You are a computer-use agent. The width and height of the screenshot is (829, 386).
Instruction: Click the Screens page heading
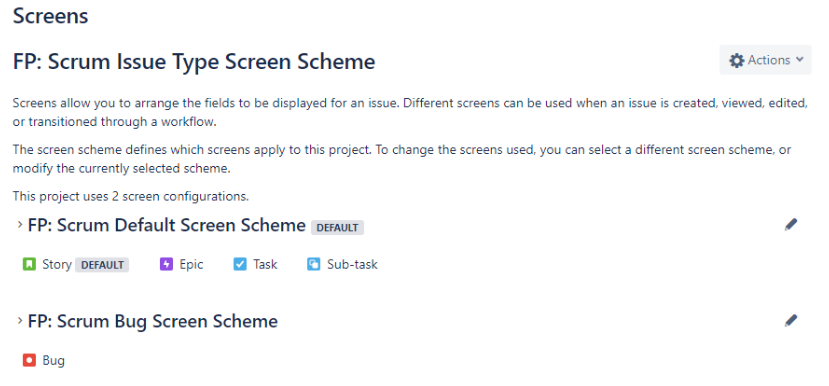(50, 16)
